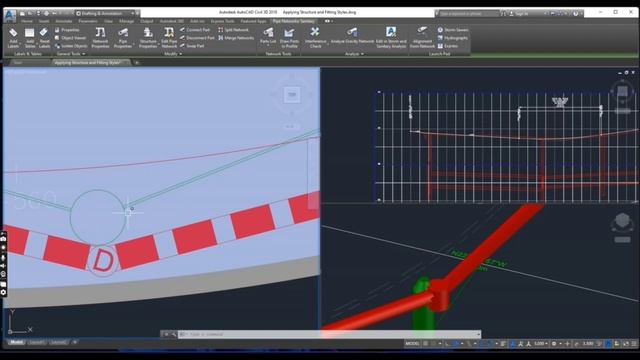Toggle lineweight display in status bar

[x=504, y=344]
